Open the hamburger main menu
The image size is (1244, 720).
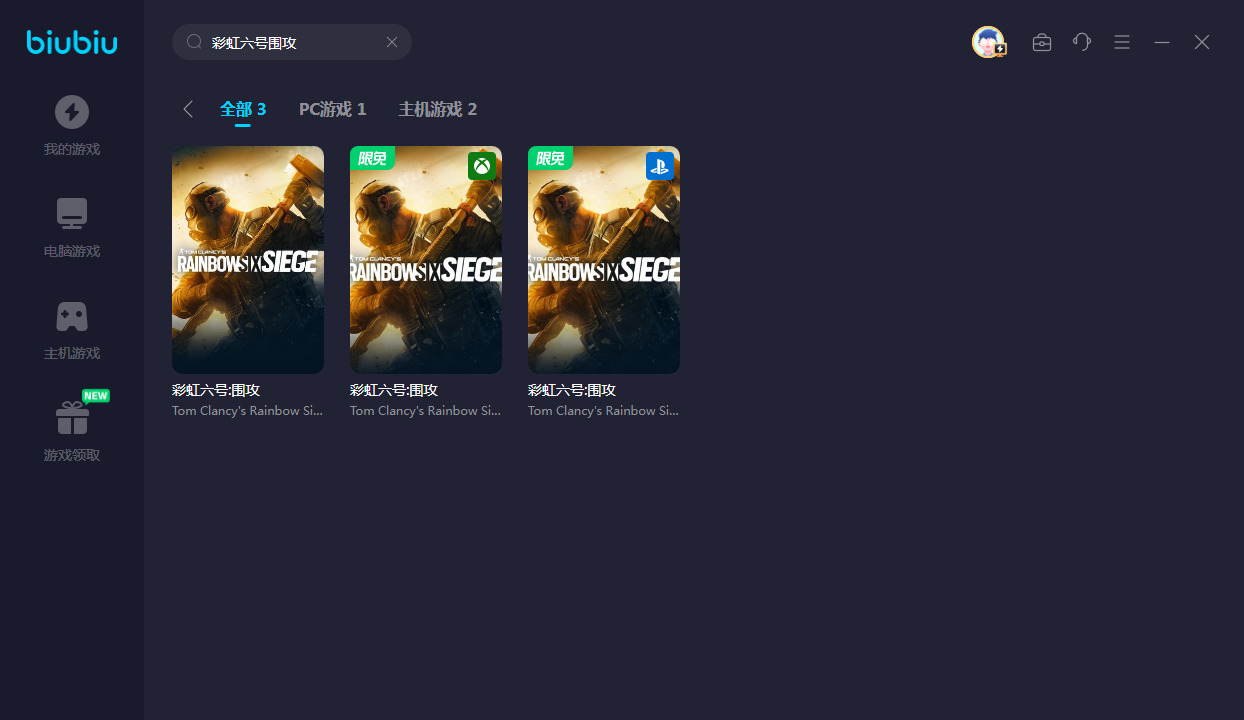[x=1122, y=42]
